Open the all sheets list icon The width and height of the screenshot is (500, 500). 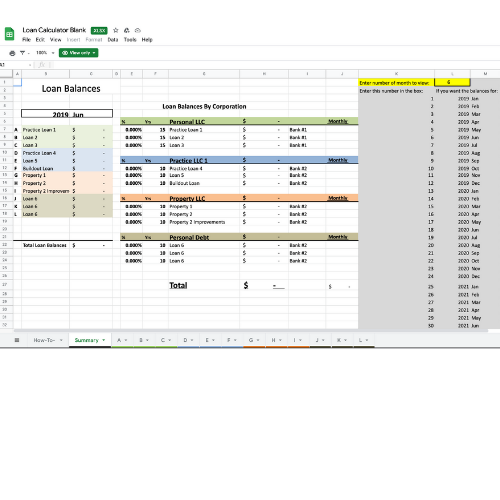coord(17,340)
